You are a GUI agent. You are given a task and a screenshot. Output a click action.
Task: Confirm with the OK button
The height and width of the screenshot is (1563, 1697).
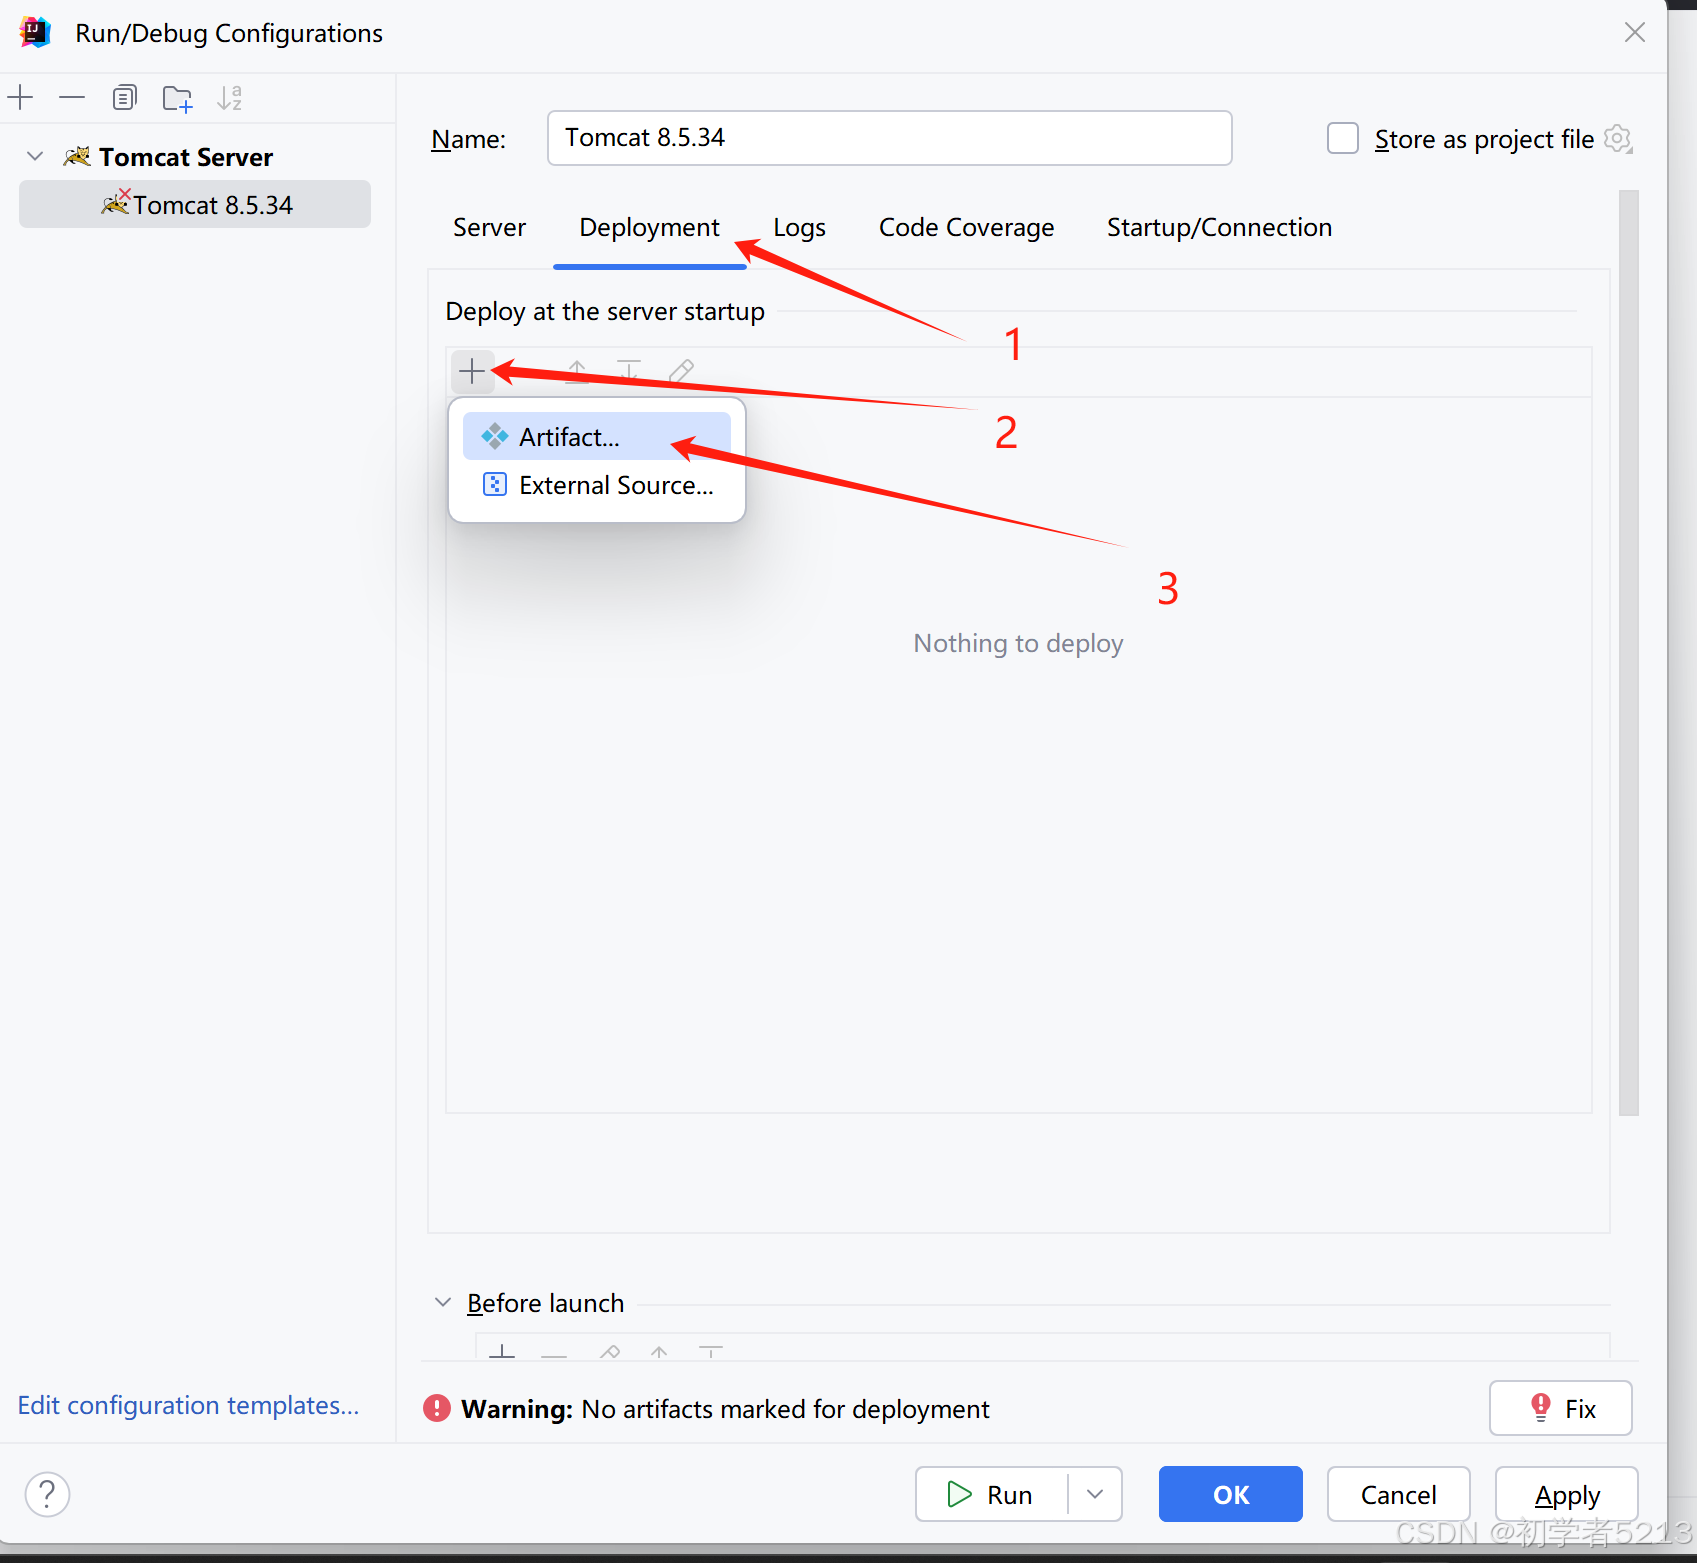(x=1230, y=1494)
